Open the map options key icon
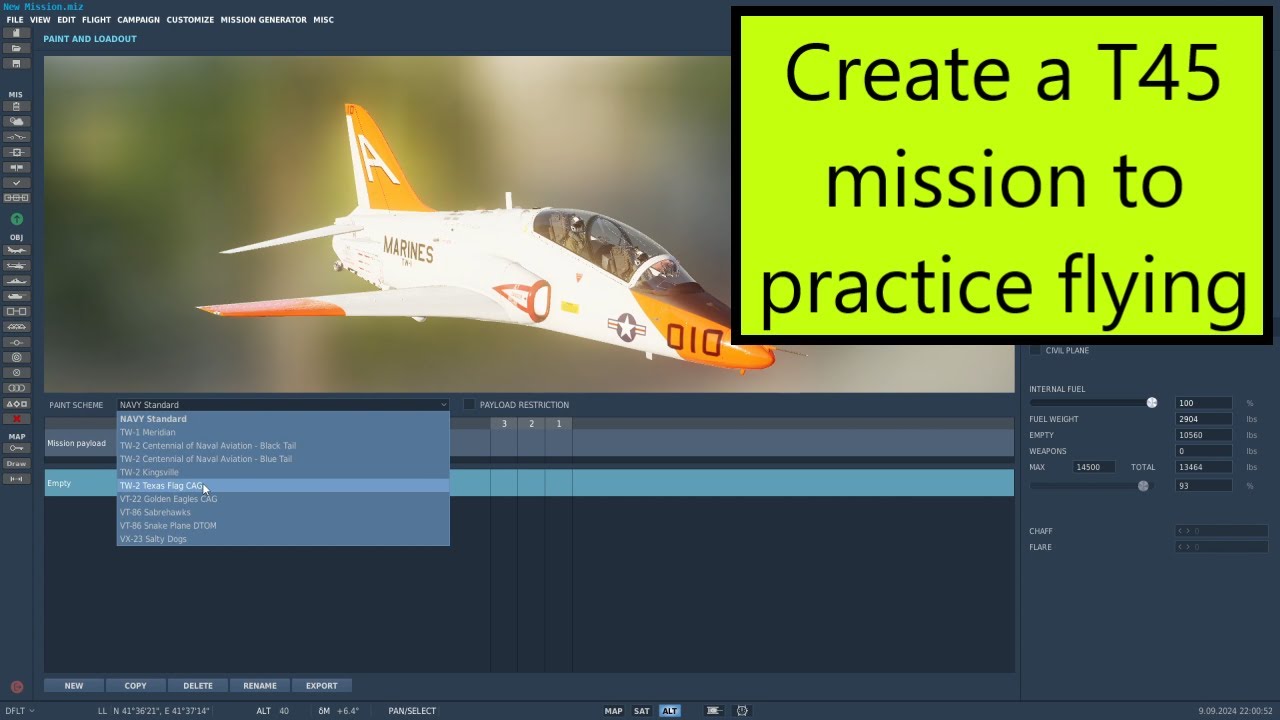 pyautogui.click(x=16, y=448)
